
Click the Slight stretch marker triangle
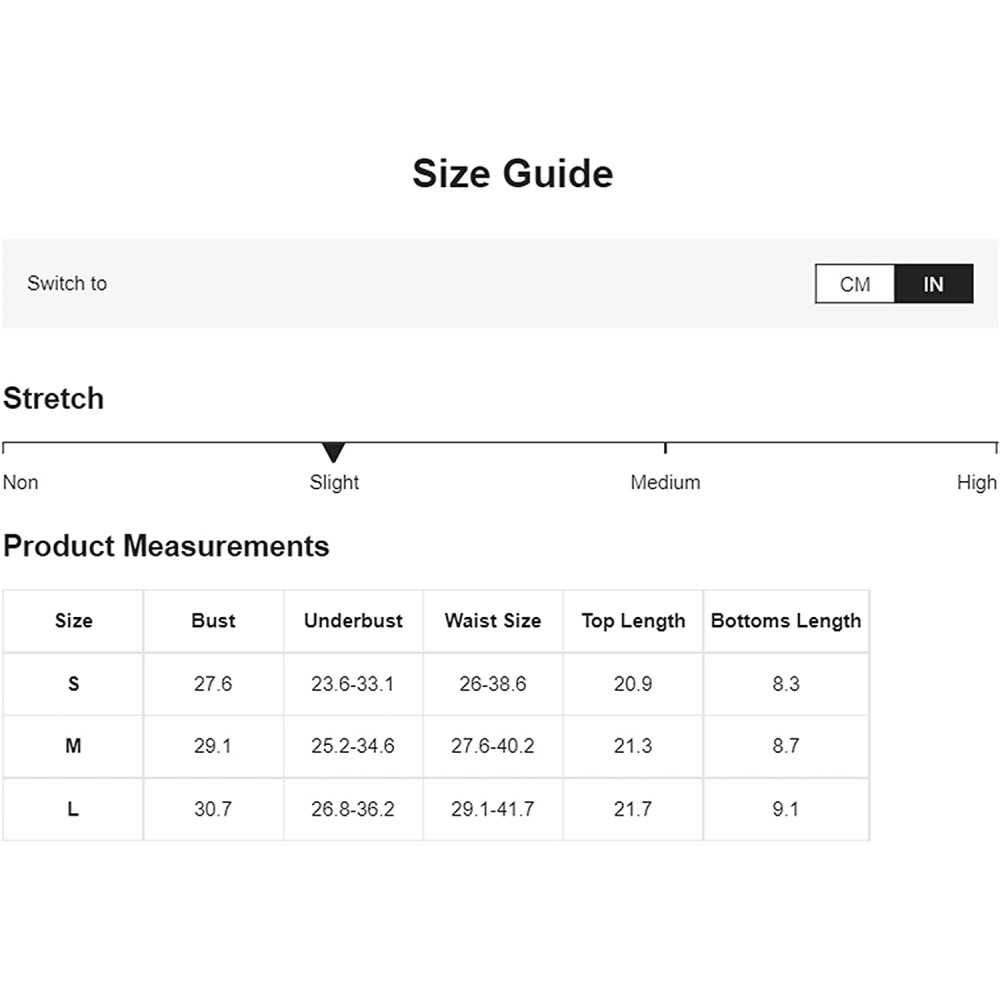coord(334,452)
